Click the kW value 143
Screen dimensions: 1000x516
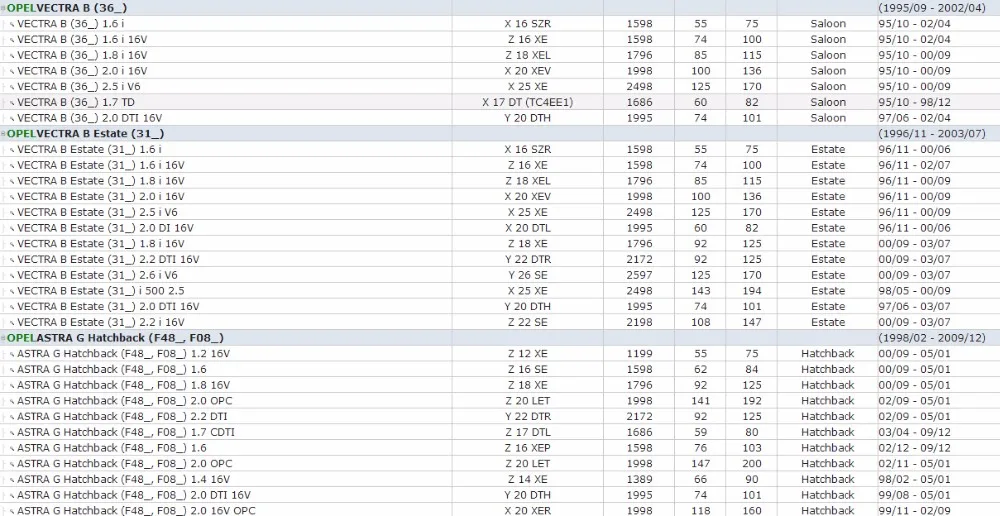coord(700,291)
